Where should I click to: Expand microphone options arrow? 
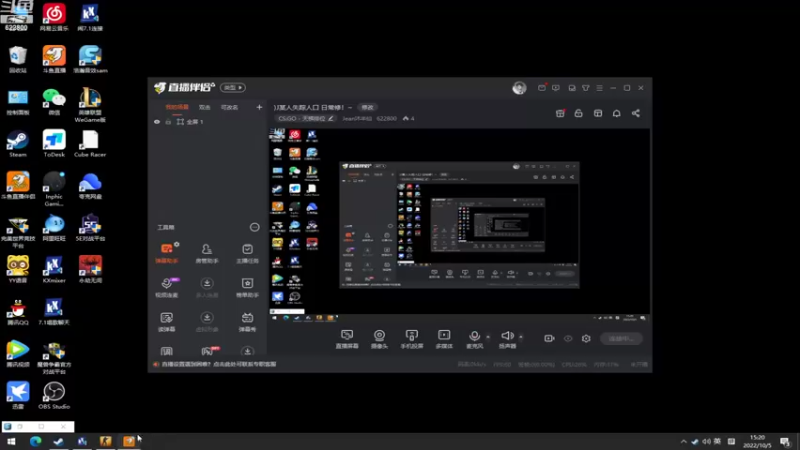(488, 337)
